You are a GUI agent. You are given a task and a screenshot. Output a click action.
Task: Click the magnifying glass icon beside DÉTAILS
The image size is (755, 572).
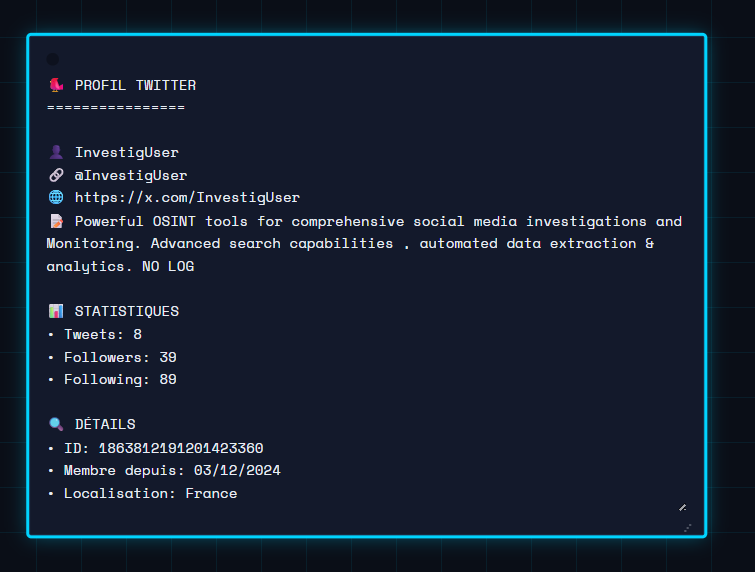click(55, 424)
